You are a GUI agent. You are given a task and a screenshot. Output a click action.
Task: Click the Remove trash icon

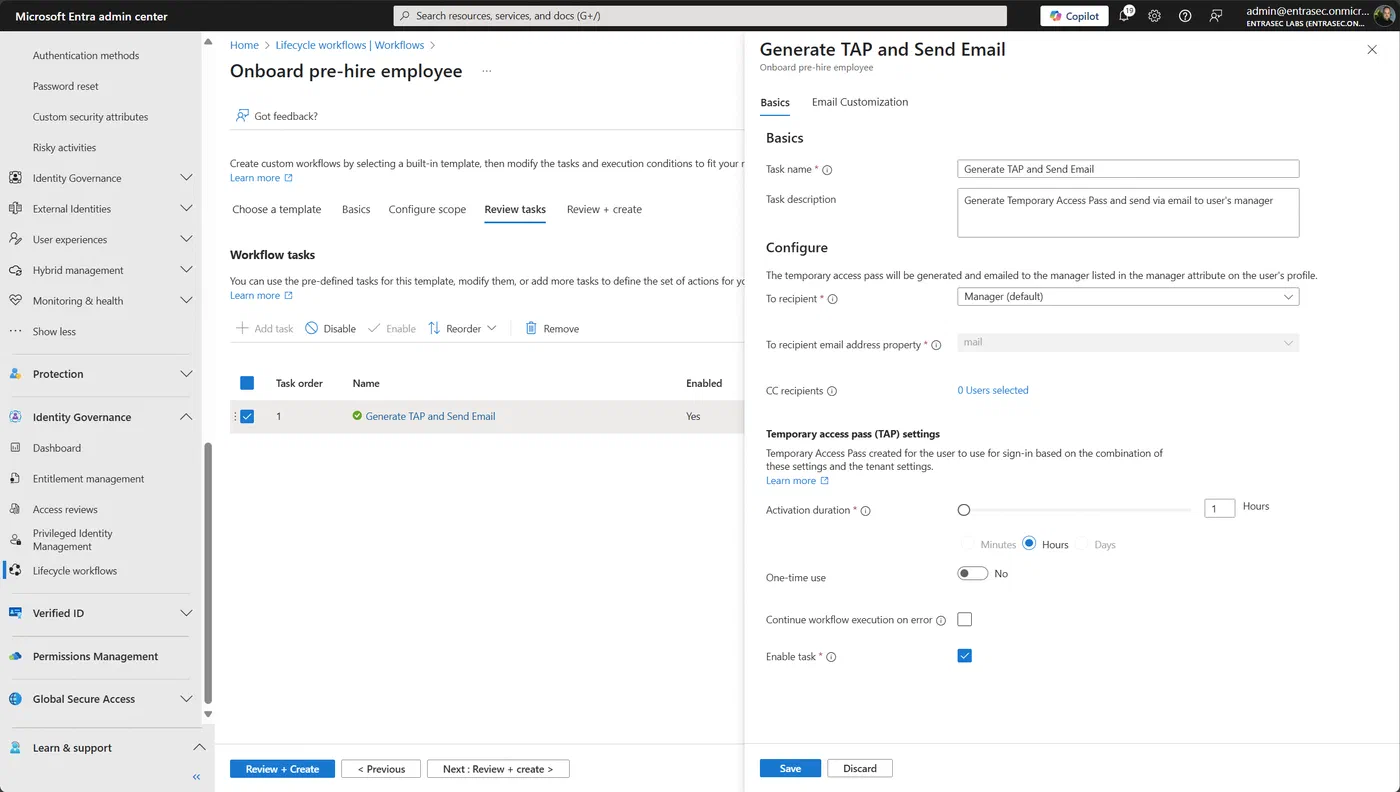pos(531,328)
